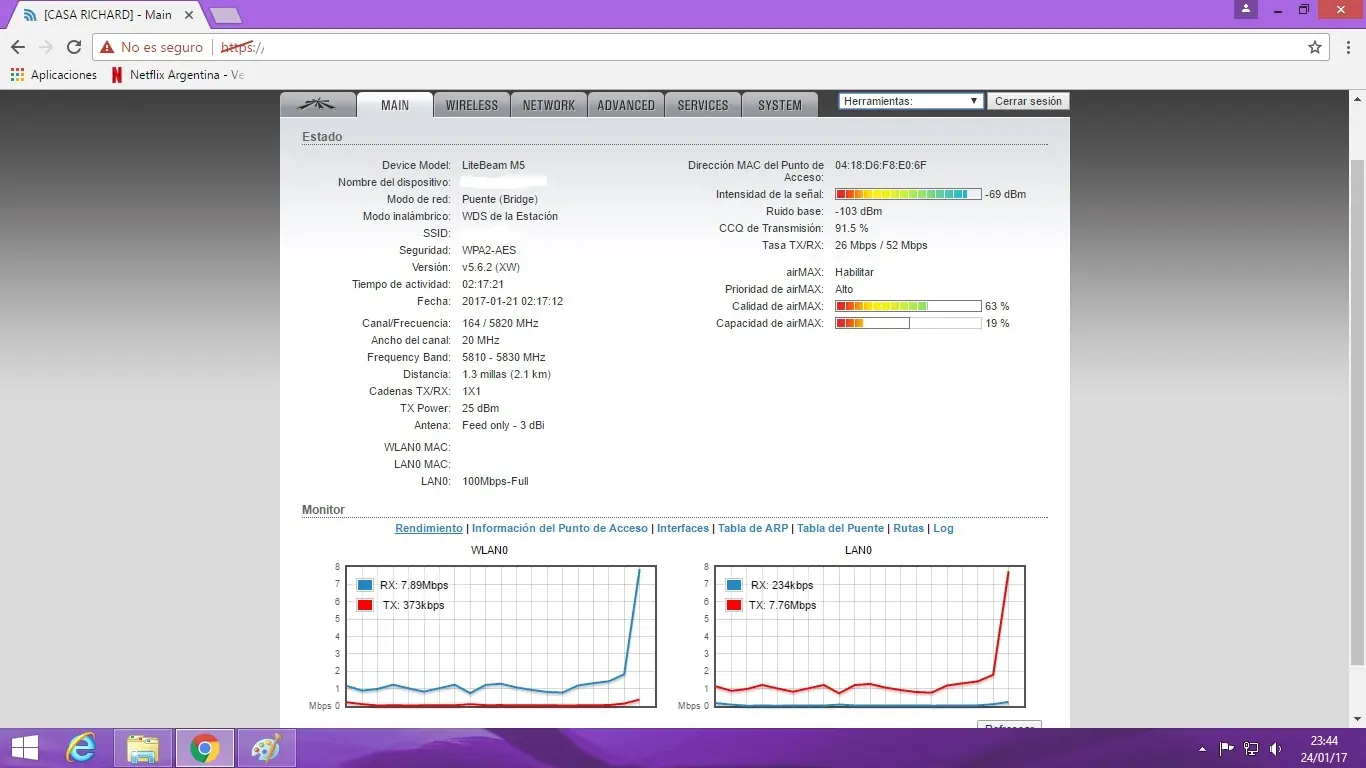Click the Chrome user profile icon

[x=1245, y=10]
